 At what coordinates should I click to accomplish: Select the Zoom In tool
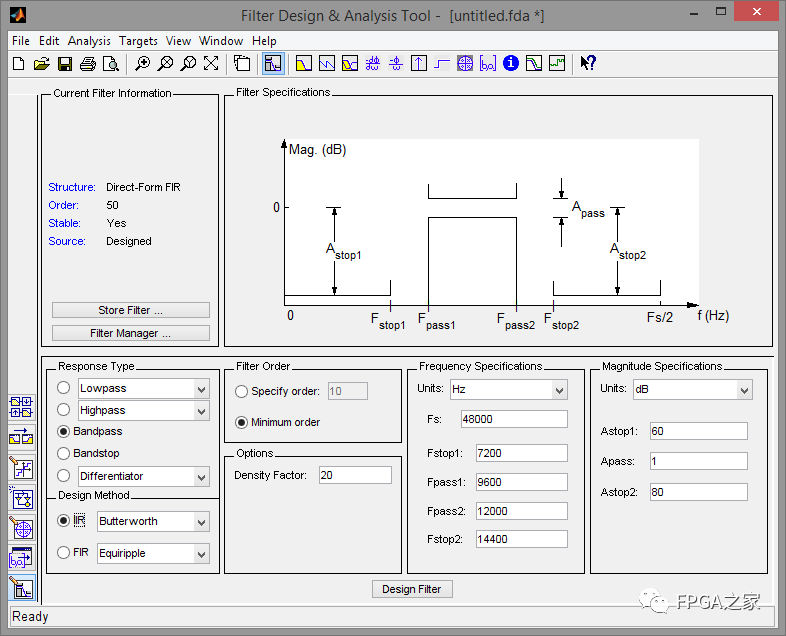142,64
